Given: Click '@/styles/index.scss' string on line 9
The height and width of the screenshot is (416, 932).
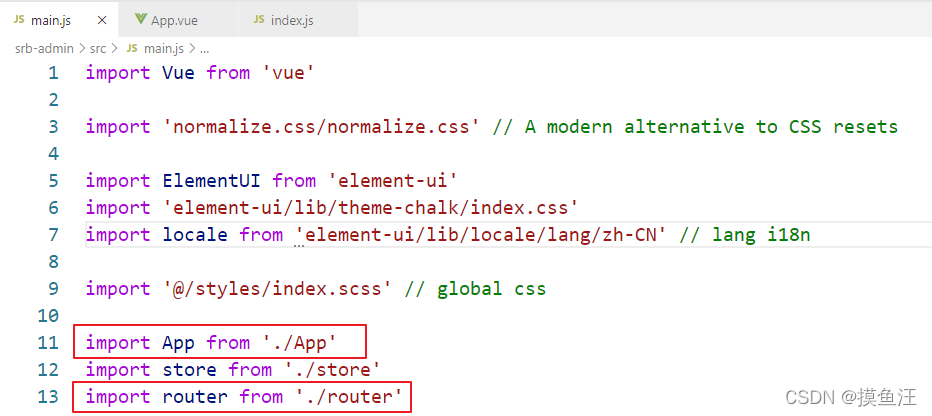Looking at the screenshot, I should point(277,289).
